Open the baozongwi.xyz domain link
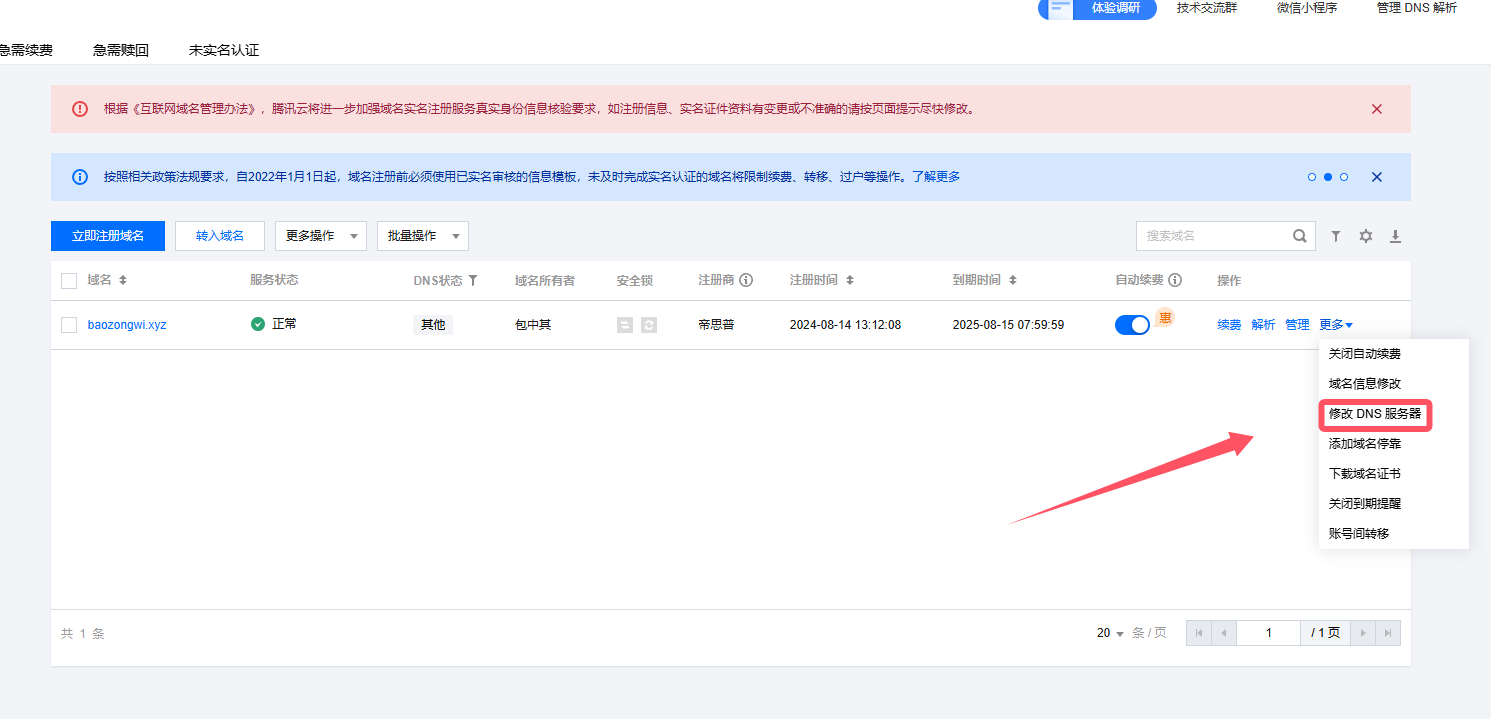Image resolution: width=1491 pixels, height=719 pixels. tap(127, 325)
